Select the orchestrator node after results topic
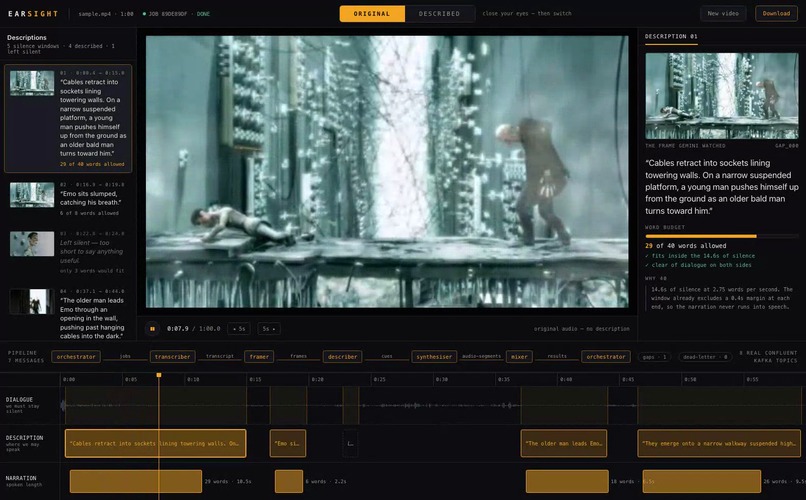The height and width of the screenshot is (500, 806). (x=606, y=357)
